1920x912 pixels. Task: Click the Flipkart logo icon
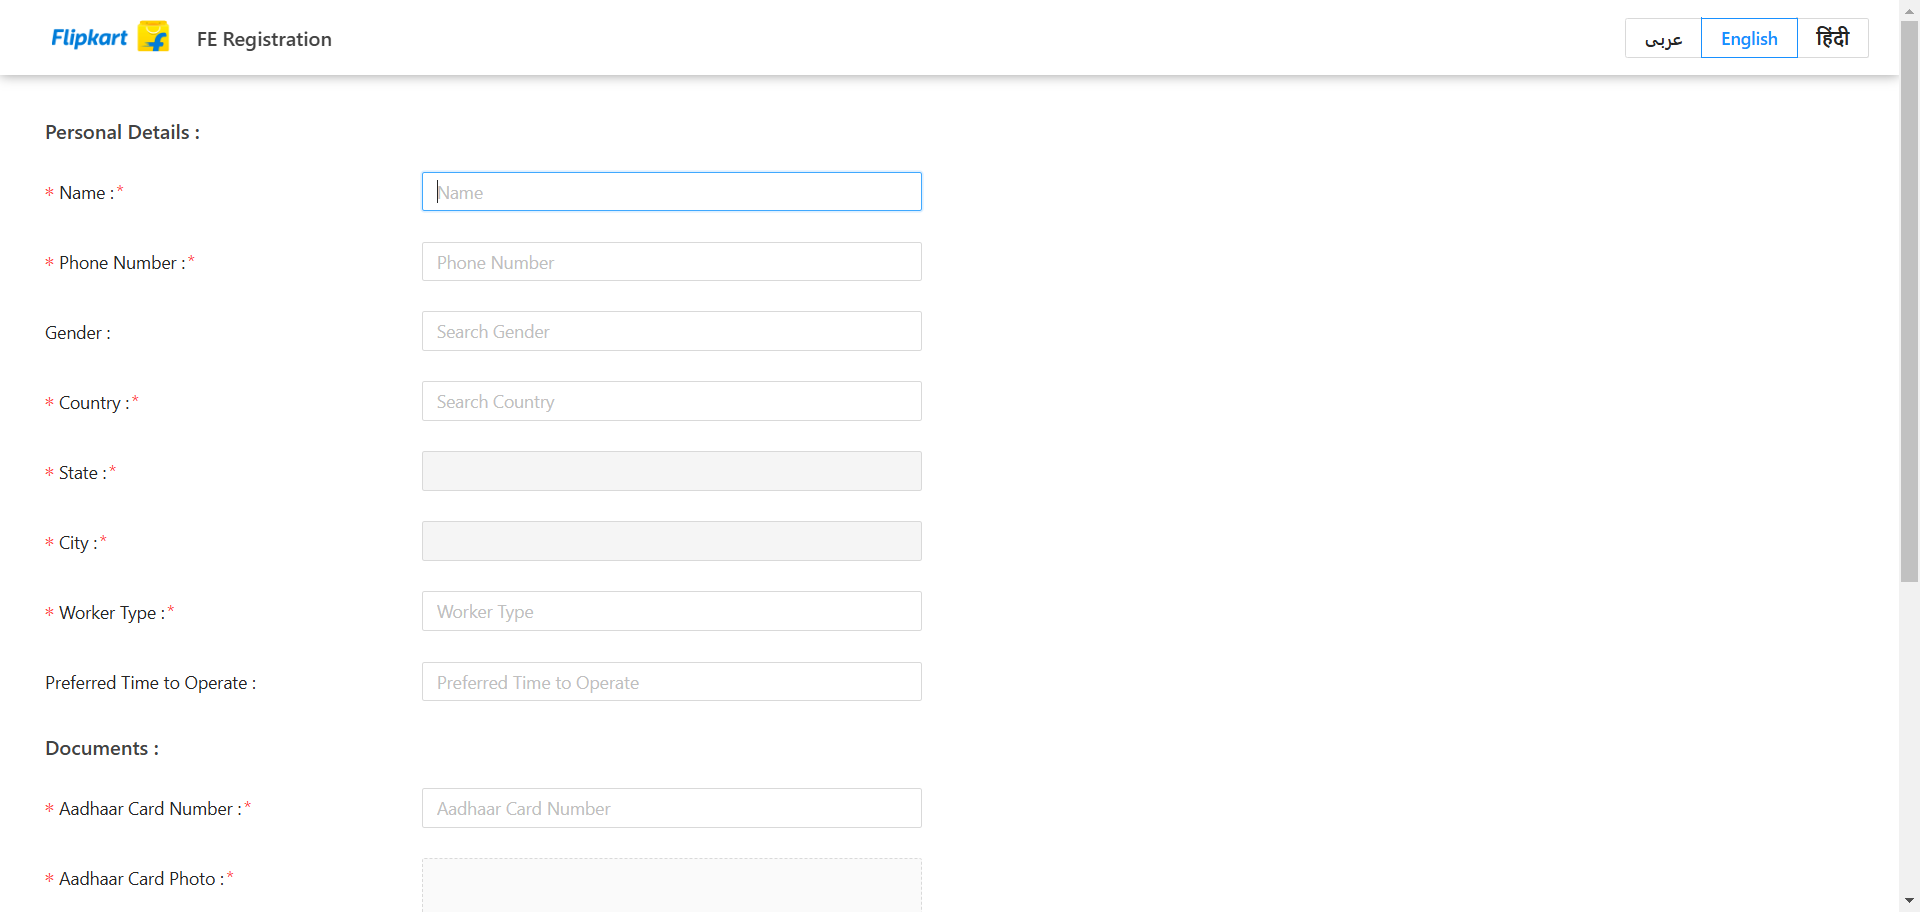153,37
